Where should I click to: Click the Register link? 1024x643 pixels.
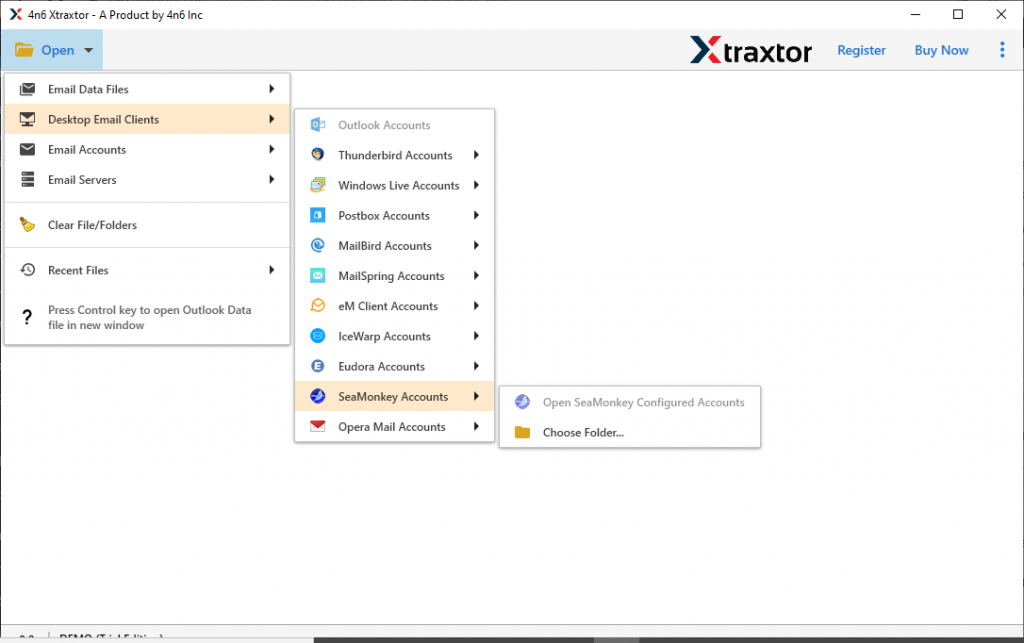tap(861, 49)
